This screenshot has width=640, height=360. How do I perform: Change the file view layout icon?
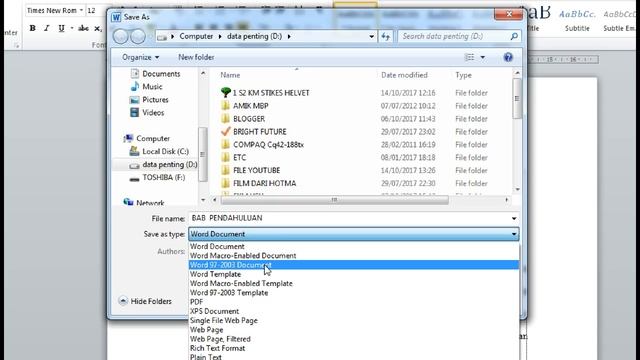(469, 57)
